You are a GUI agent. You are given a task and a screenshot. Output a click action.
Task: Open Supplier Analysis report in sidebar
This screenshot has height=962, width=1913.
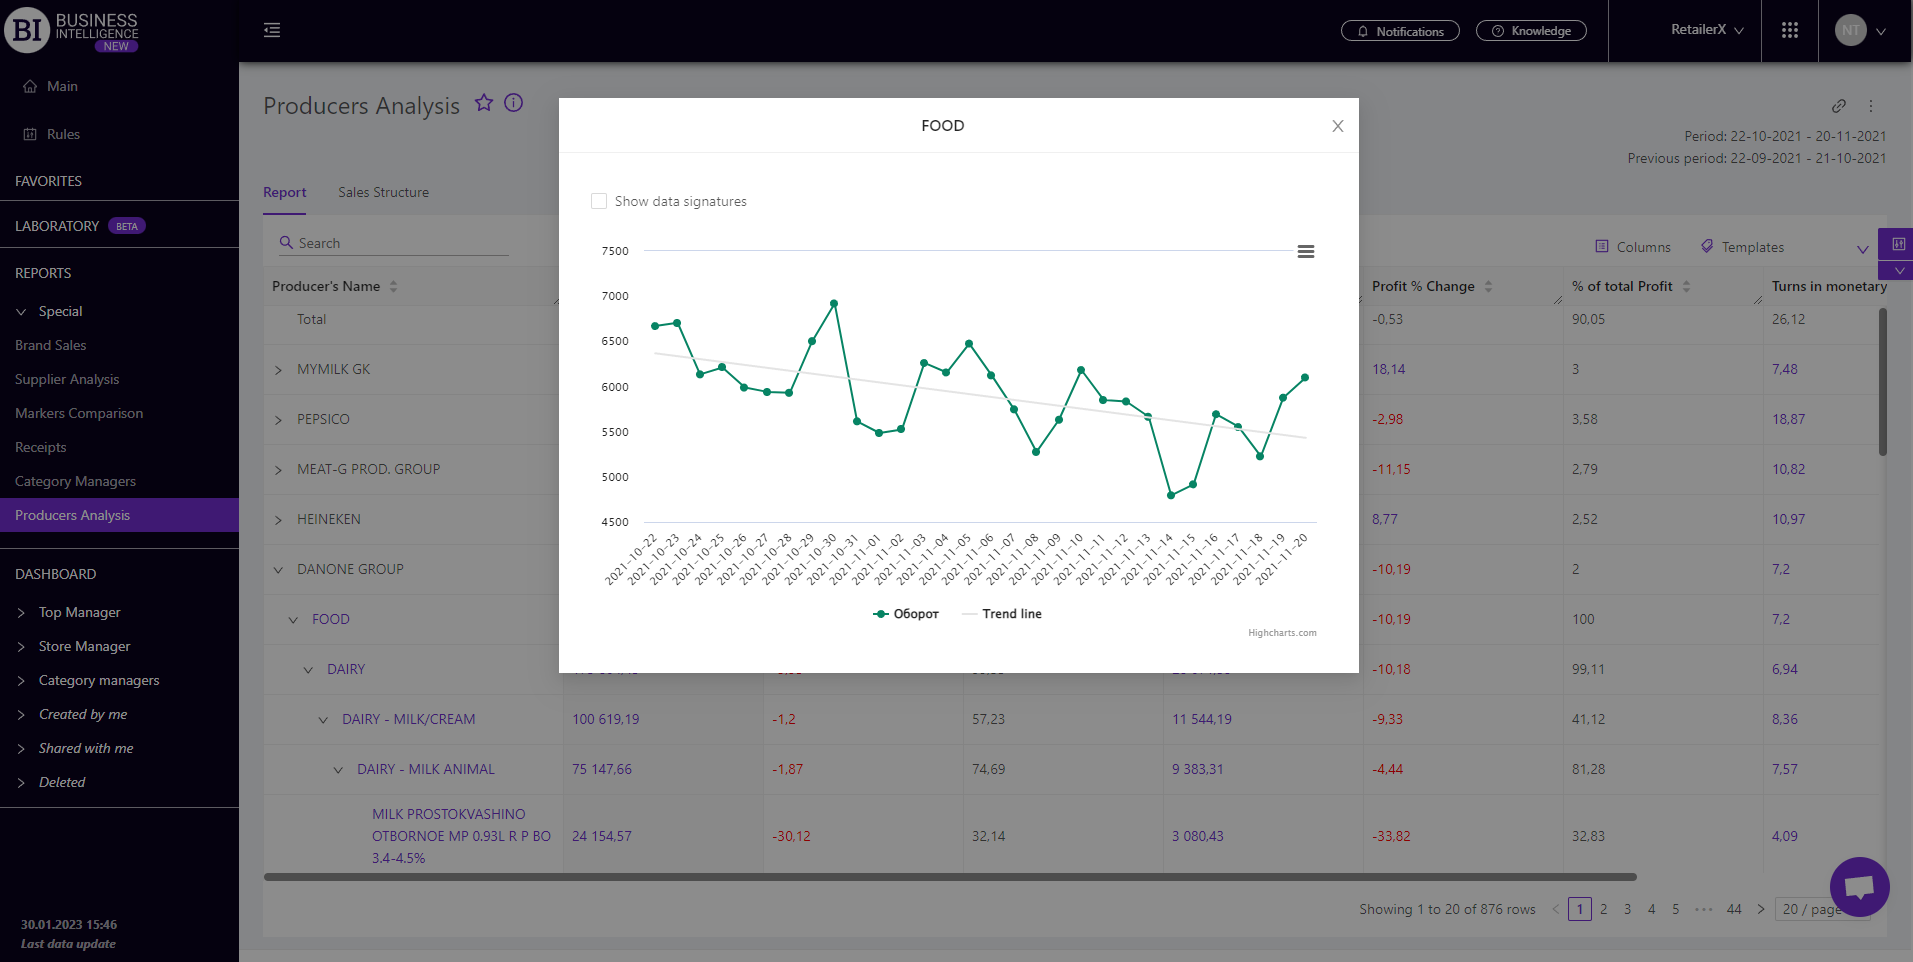pyautogui.click(x=67, y=379)
